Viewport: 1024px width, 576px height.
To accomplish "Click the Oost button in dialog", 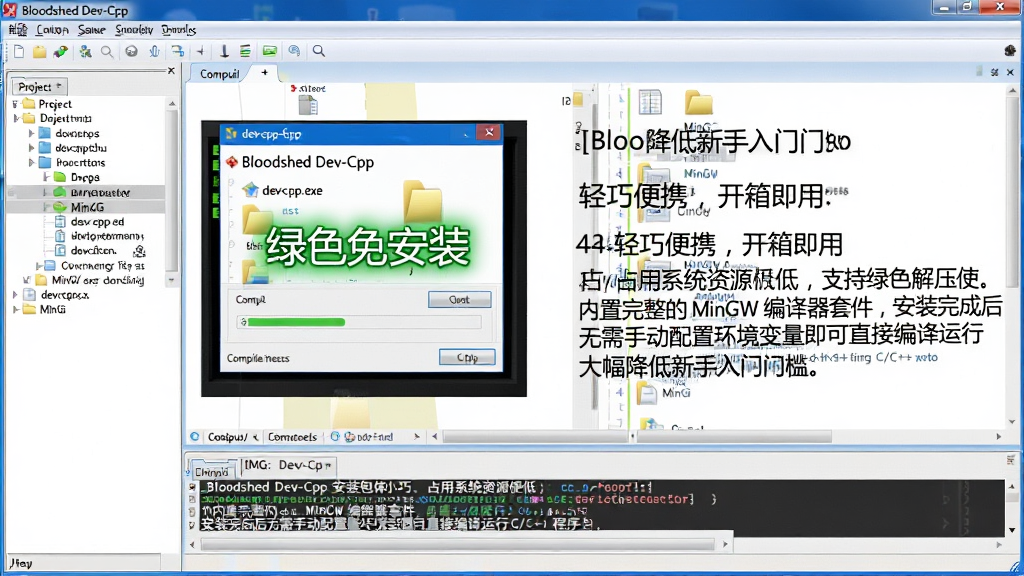I will (459, 299).
